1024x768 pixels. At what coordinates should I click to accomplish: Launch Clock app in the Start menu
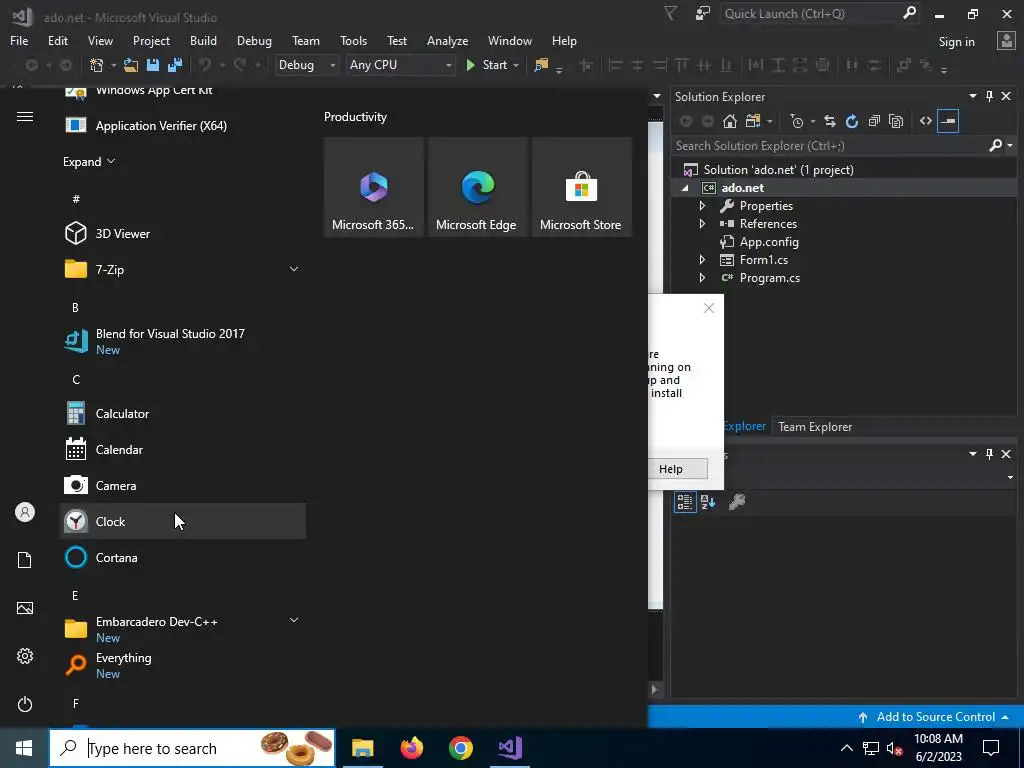coord(183,521)
